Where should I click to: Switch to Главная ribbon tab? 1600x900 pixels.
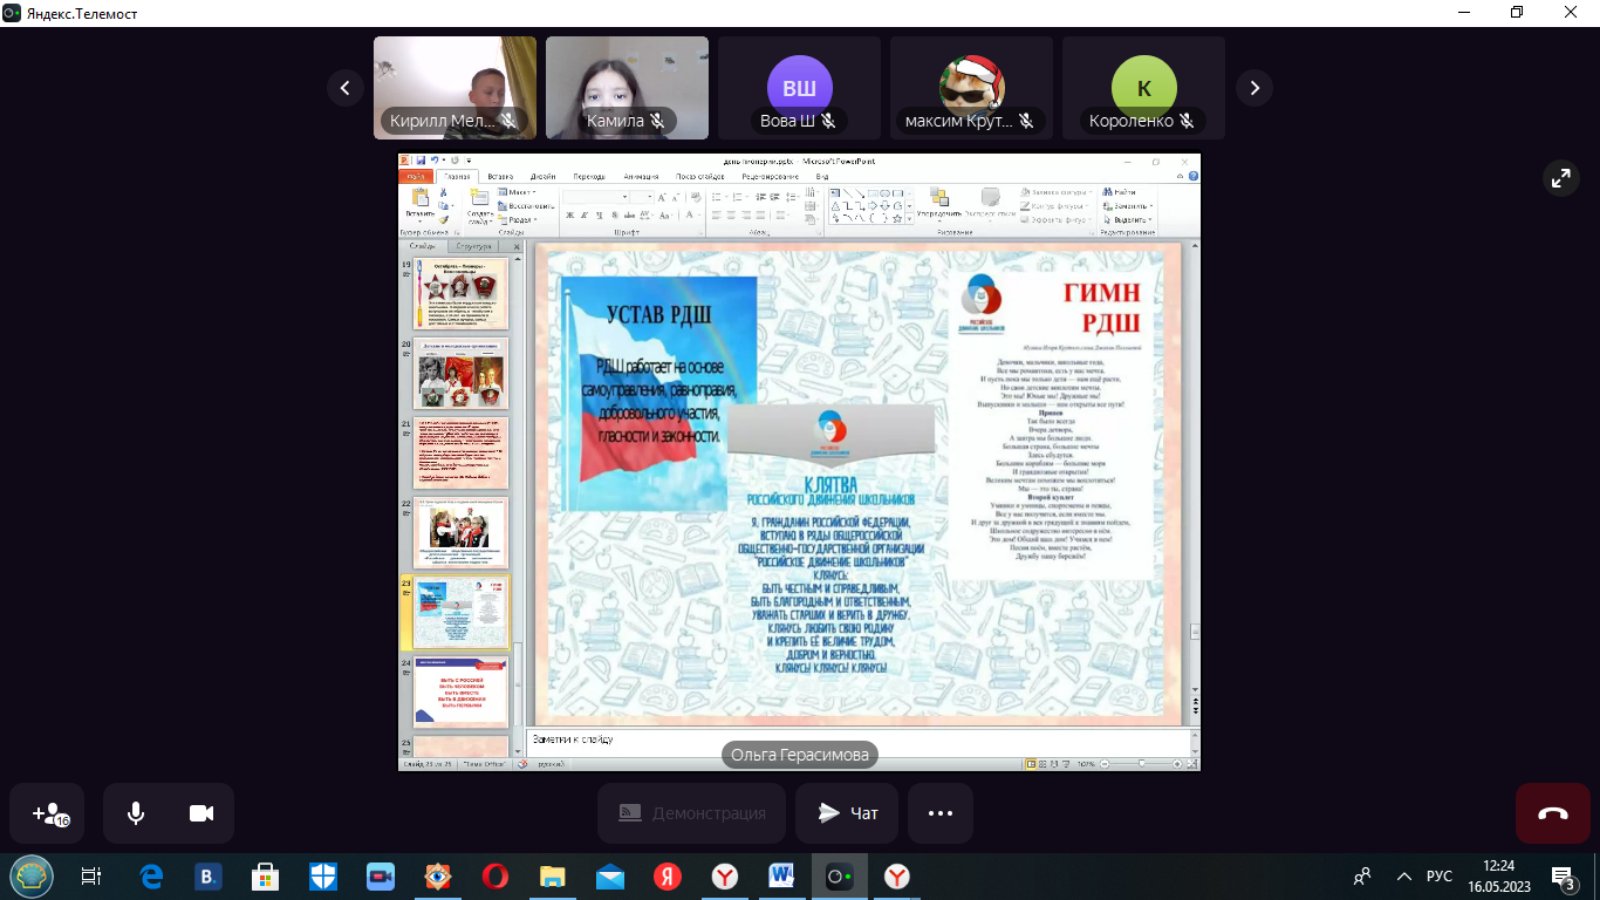click(458, 176)
